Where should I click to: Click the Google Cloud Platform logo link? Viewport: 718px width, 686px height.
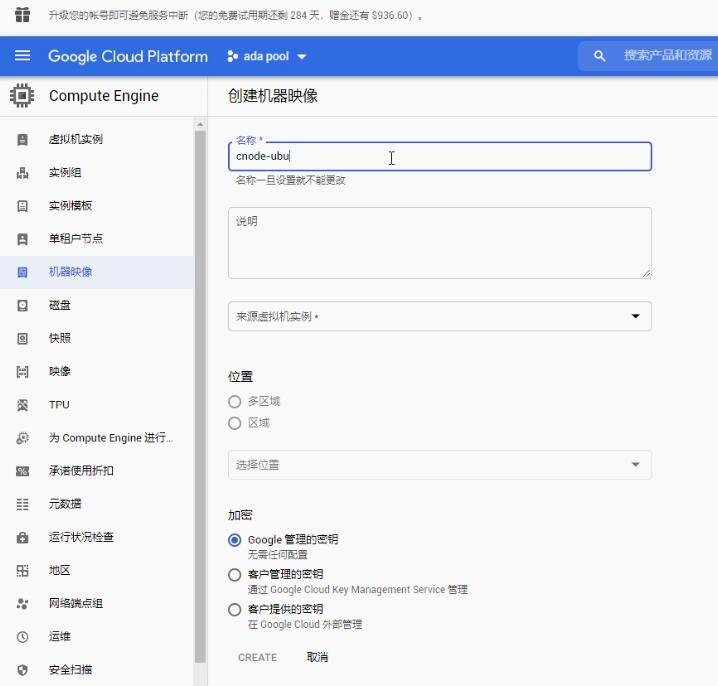(128, 56)
